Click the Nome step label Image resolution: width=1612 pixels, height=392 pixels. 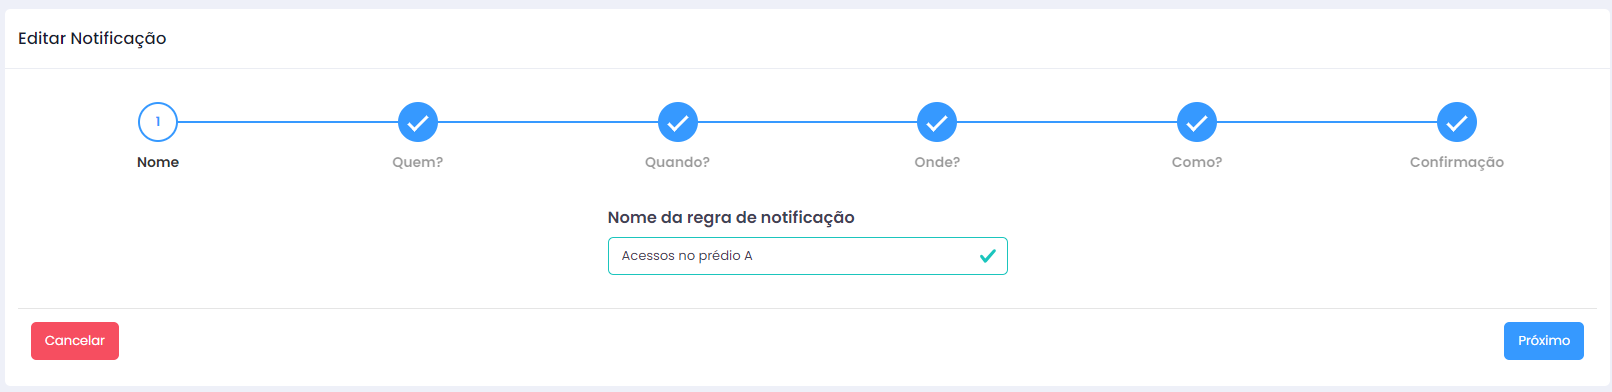click(x=158, y=162)
